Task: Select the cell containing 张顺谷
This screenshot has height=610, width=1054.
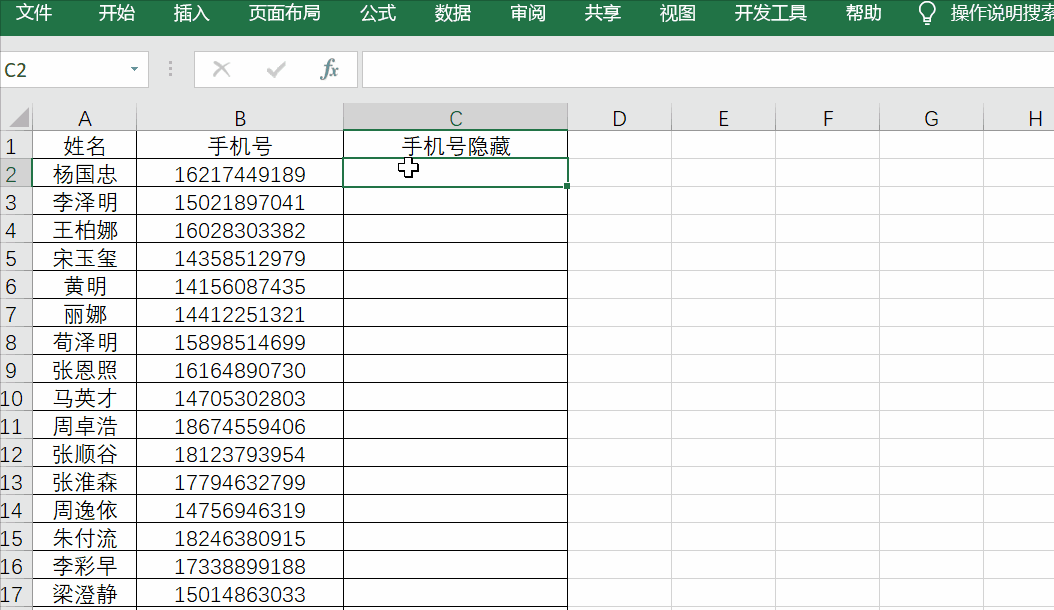Action: [85, 454]
